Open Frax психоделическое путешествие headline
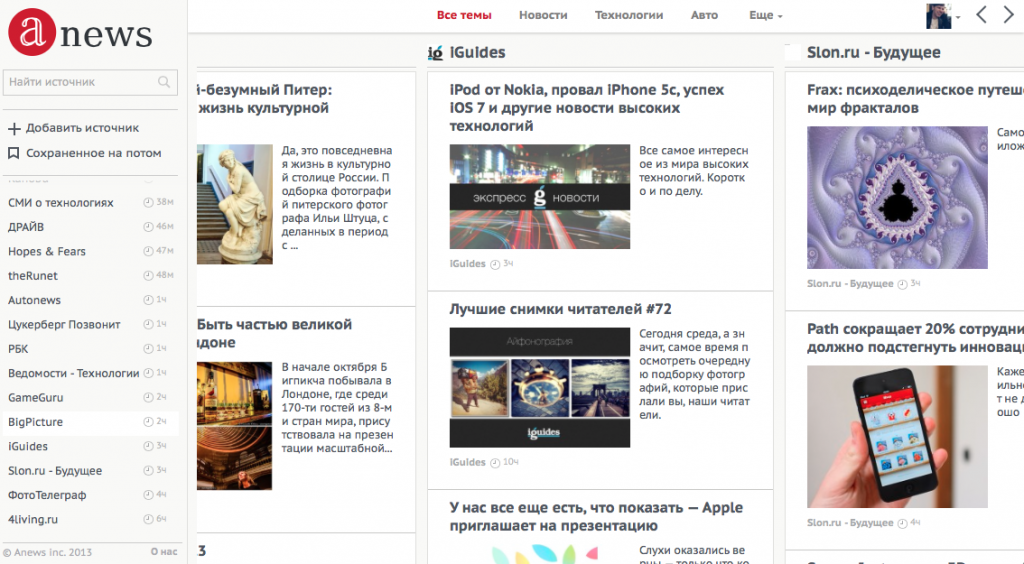 coord(915,99)
